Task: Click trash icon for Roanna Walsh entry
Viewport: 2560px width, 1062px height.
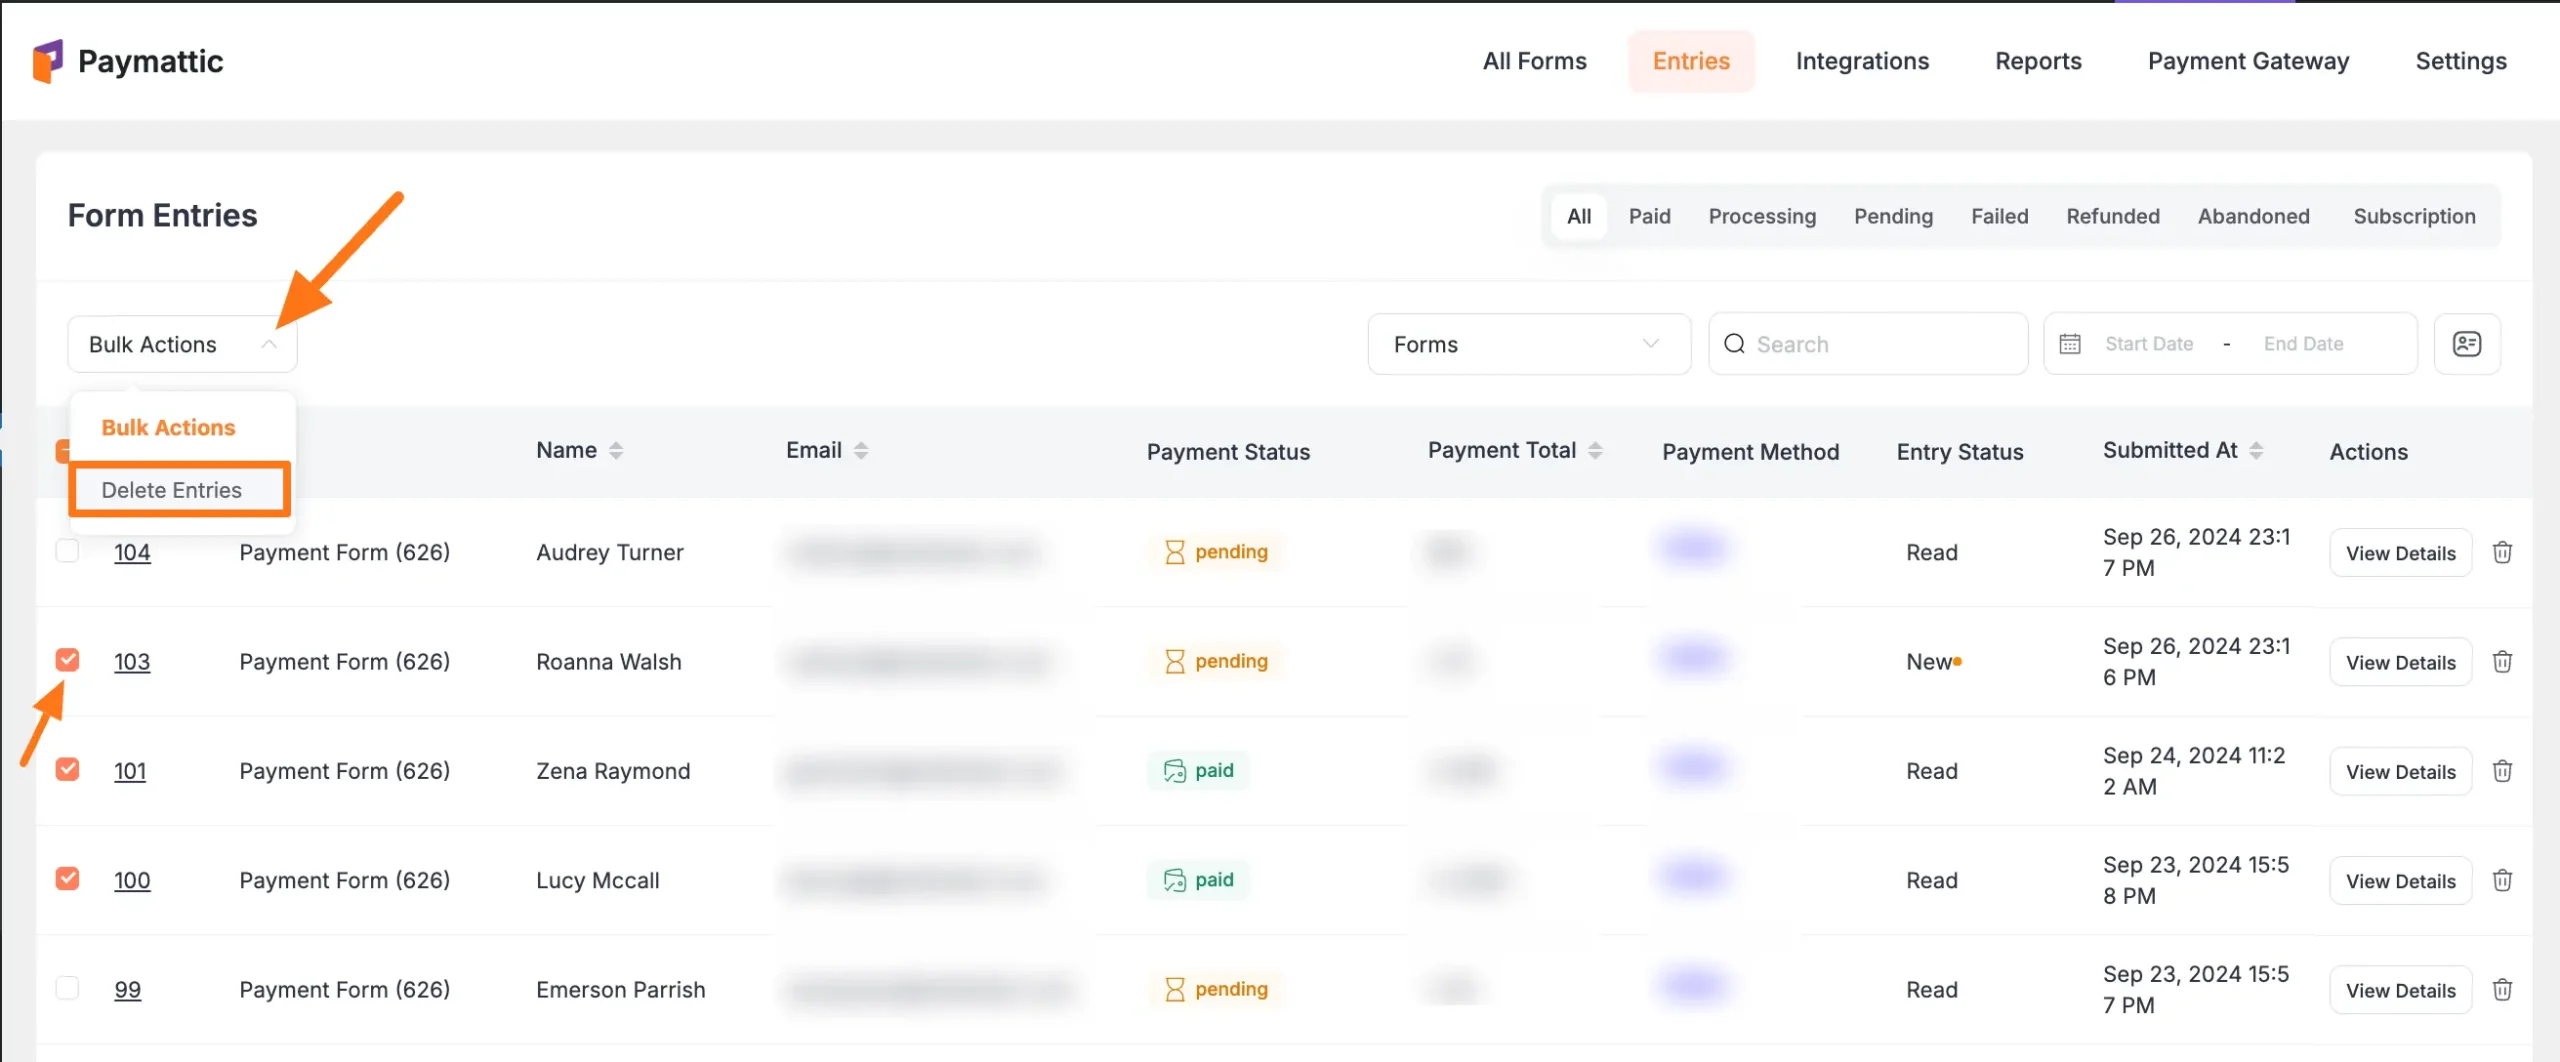Action: 2502,662
